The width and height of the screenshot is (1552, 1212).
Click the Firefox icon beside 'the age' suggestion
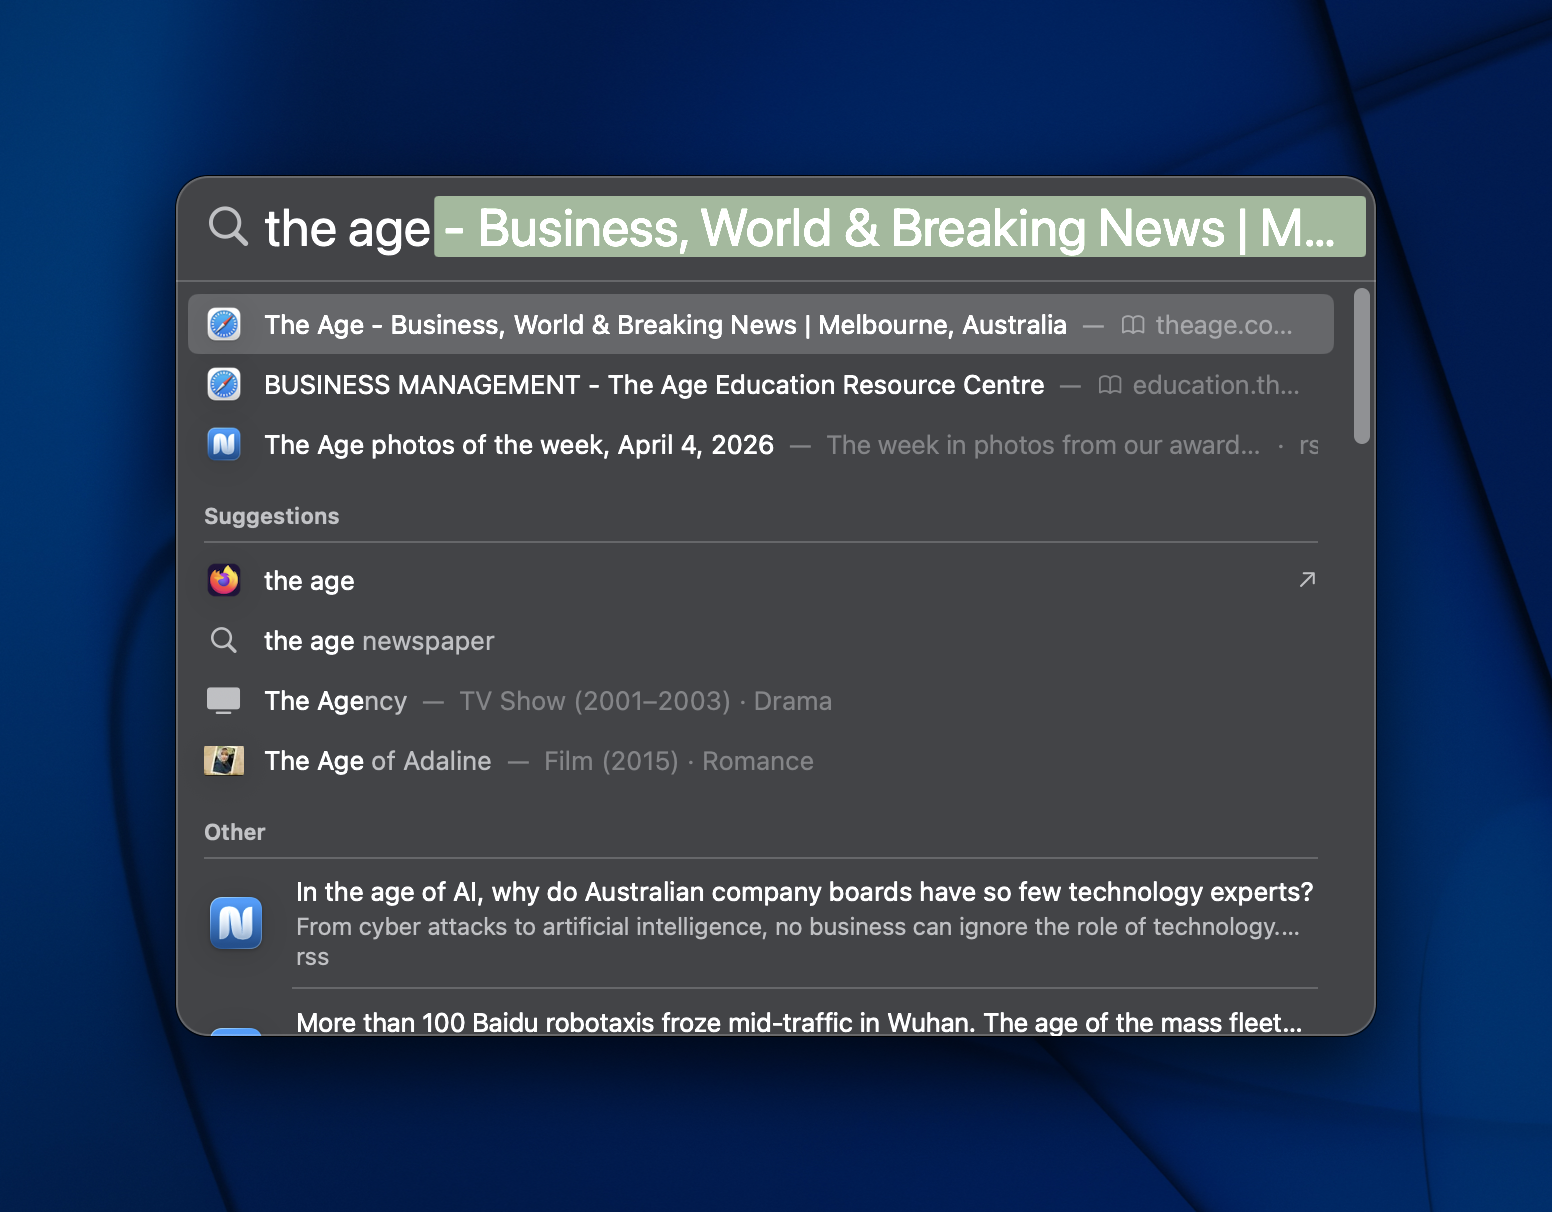224,580
